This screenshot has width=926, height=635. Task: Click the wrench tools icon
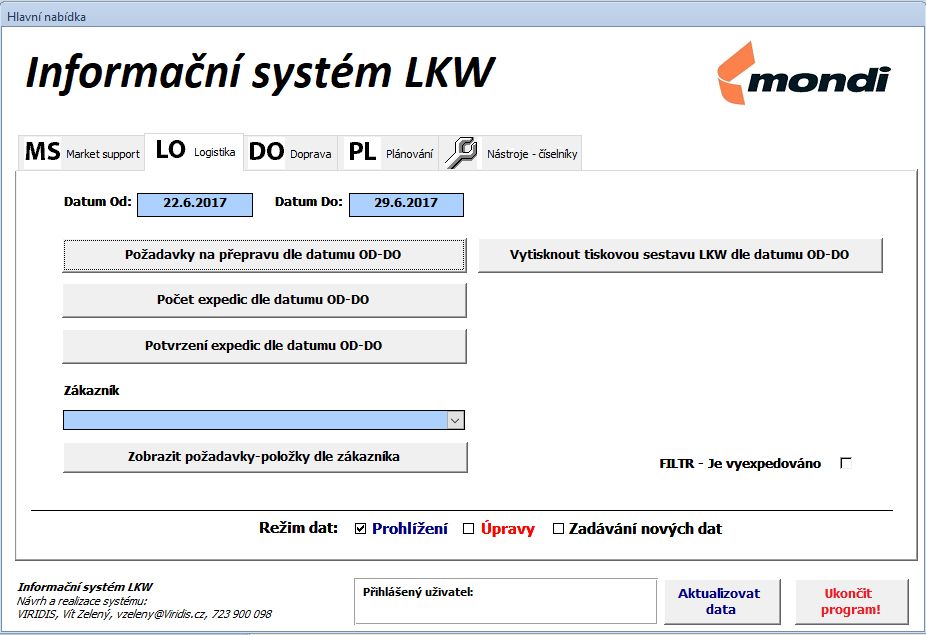[461, 153]
